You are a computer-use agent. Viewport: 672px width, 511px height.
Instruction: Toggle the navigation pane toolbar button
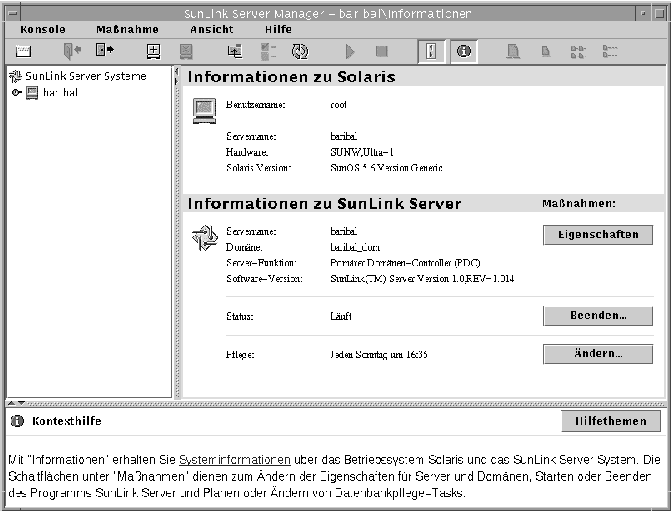431,51
